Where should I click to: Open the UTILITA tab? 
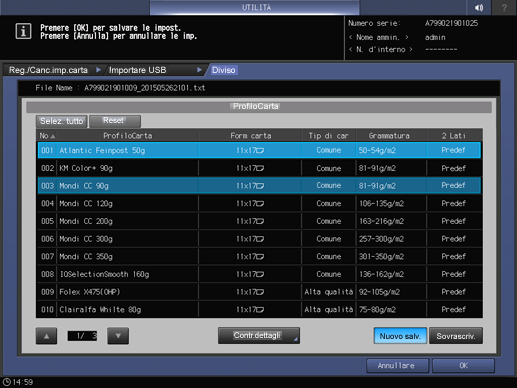point(255,7)
